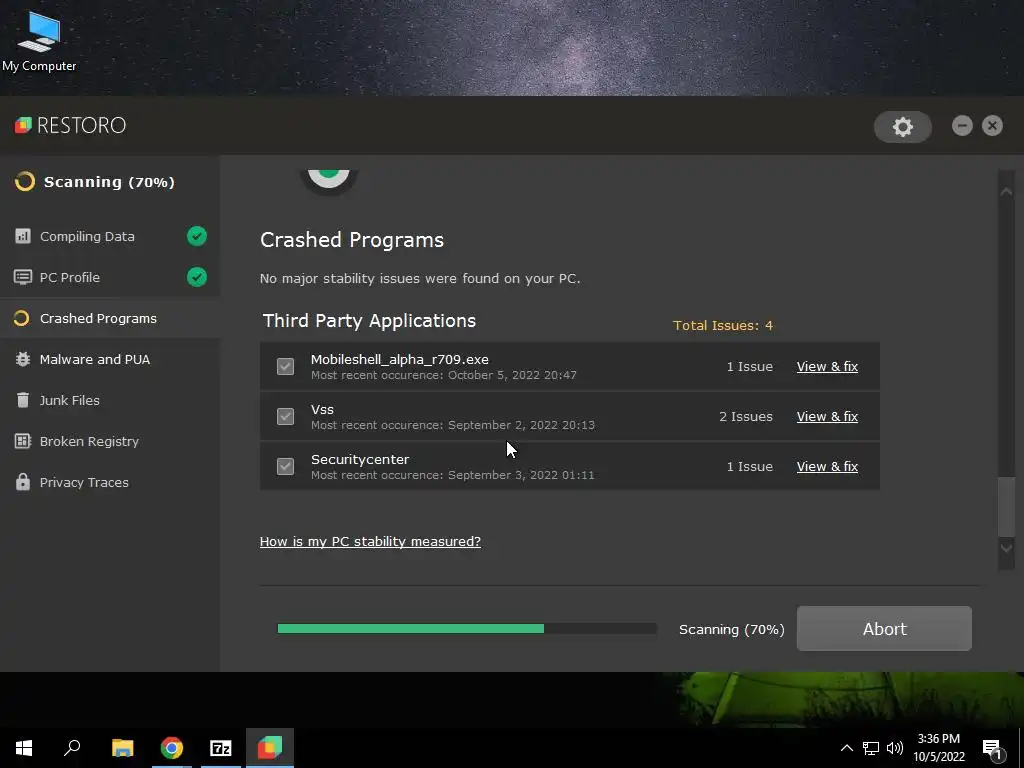Click the Total Issues: 4 text
1024x768 pixels.
[723, 325]
